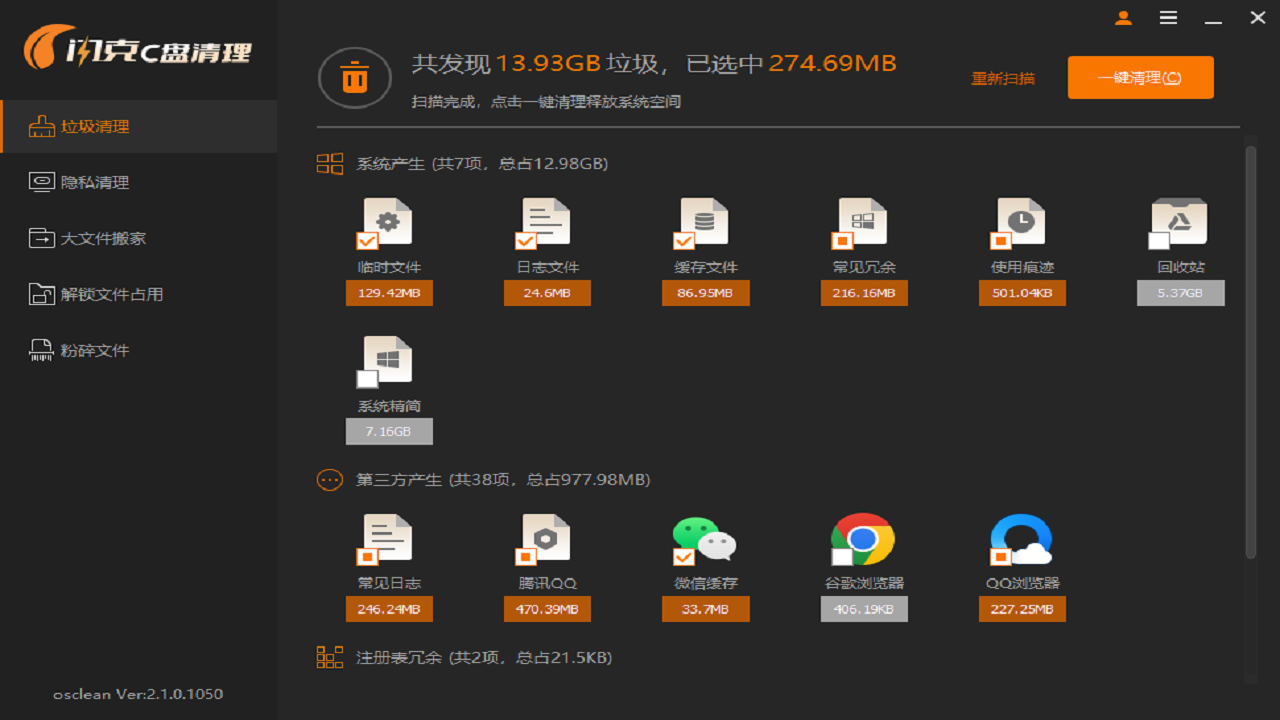
Task: Collapse the 系统产生 section header
Action: click(x=330, y=163)
